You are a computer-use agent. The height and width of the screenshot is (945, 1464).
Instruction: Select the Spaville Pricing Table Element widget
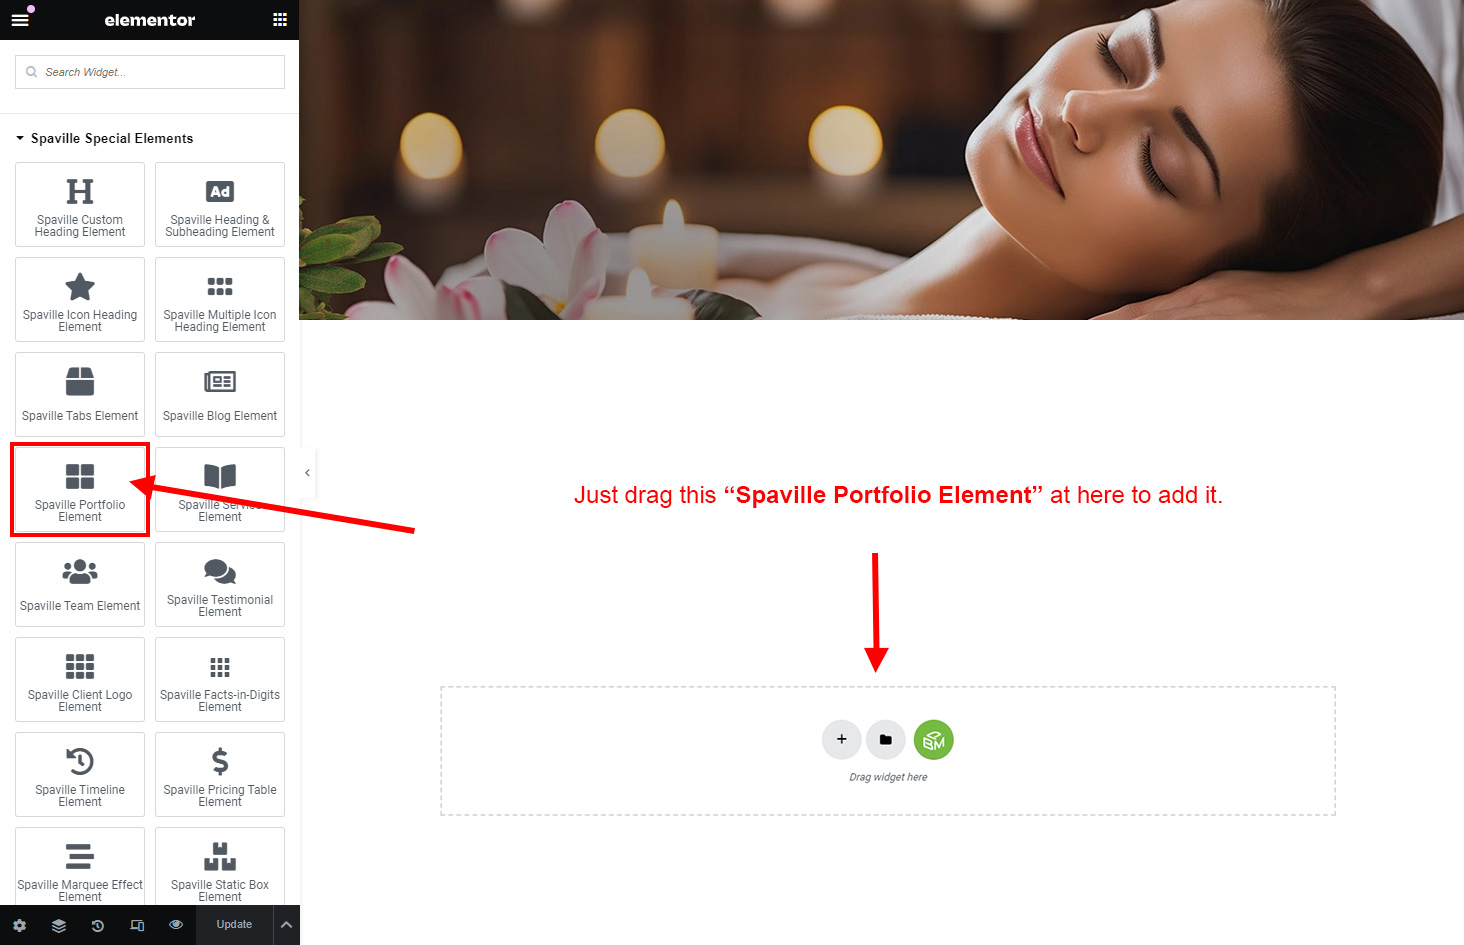tap(220, 775)
